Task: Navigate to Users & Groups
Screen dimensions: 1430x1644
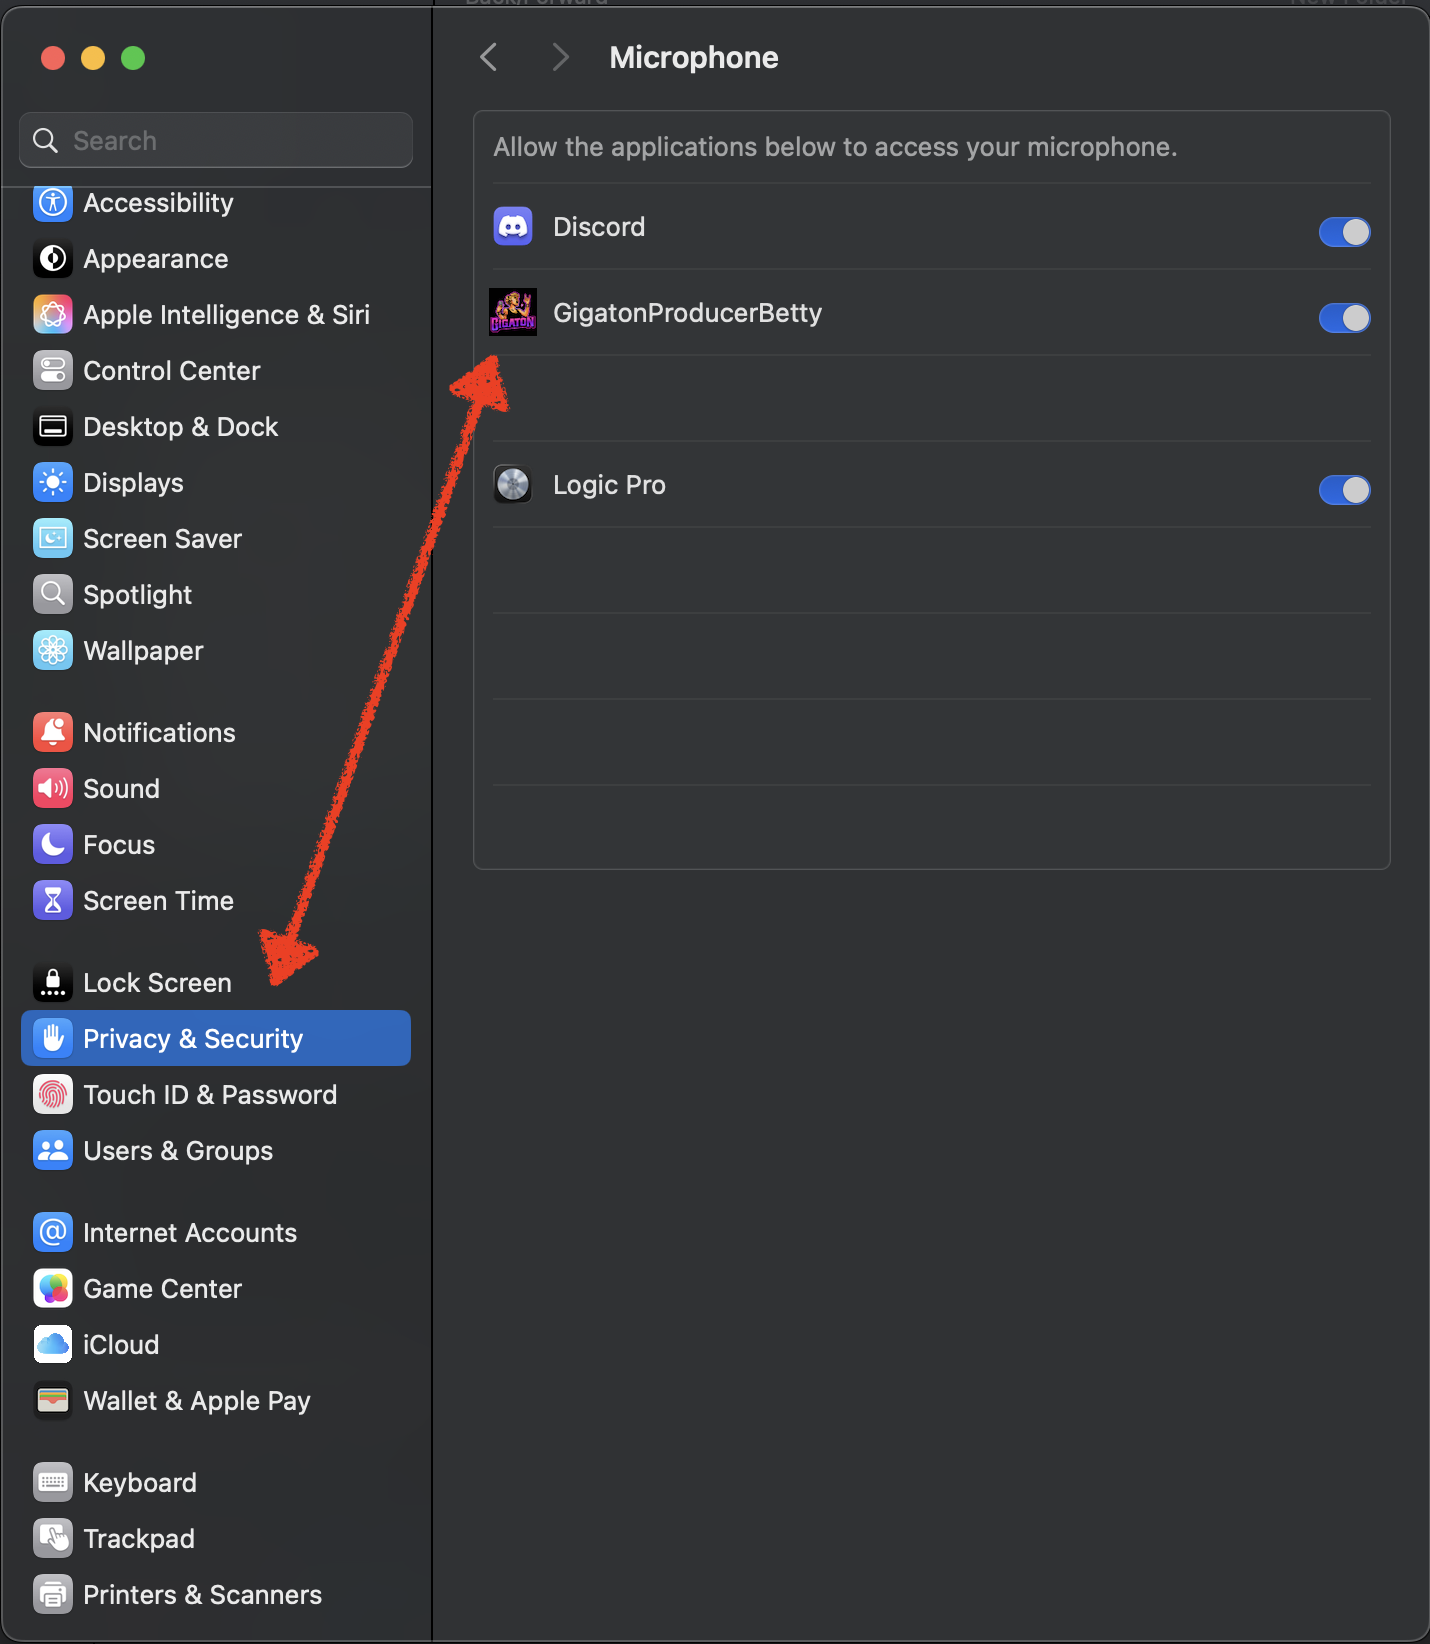Action: point(178,1151)
